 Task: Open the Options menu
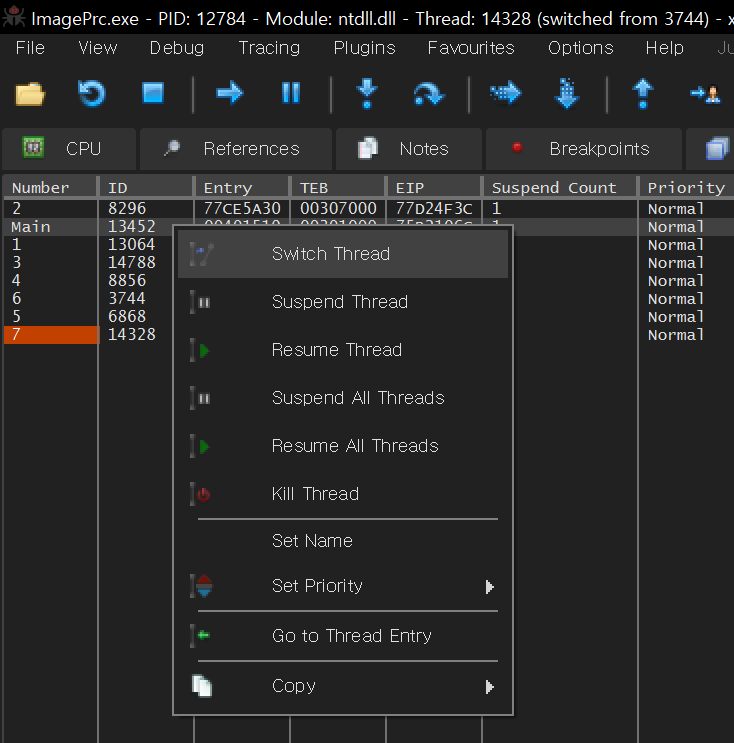pyautogui.click(x=580, y=48)
